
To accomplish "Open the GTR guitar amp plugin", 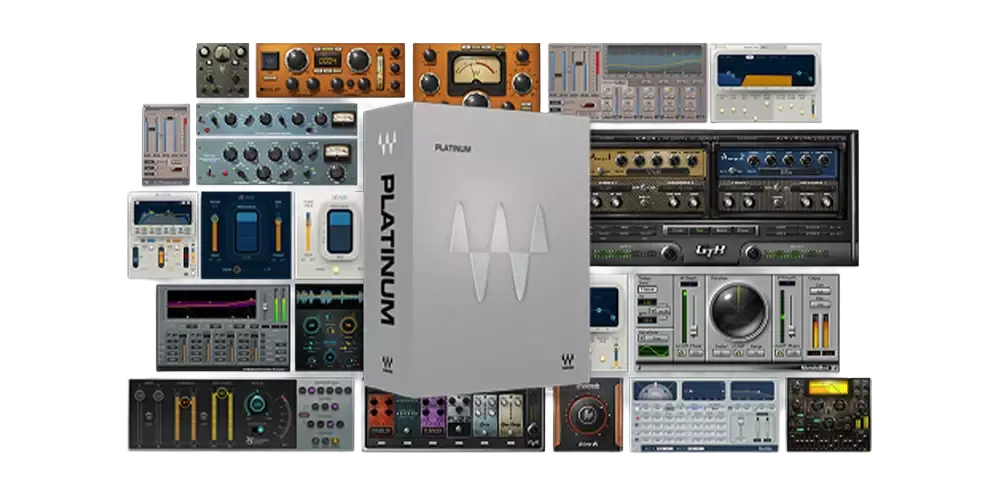I will coord(724,198).
